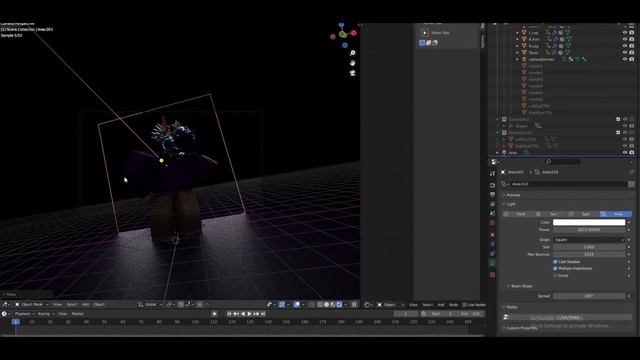Open the viewport View menu

58,304
